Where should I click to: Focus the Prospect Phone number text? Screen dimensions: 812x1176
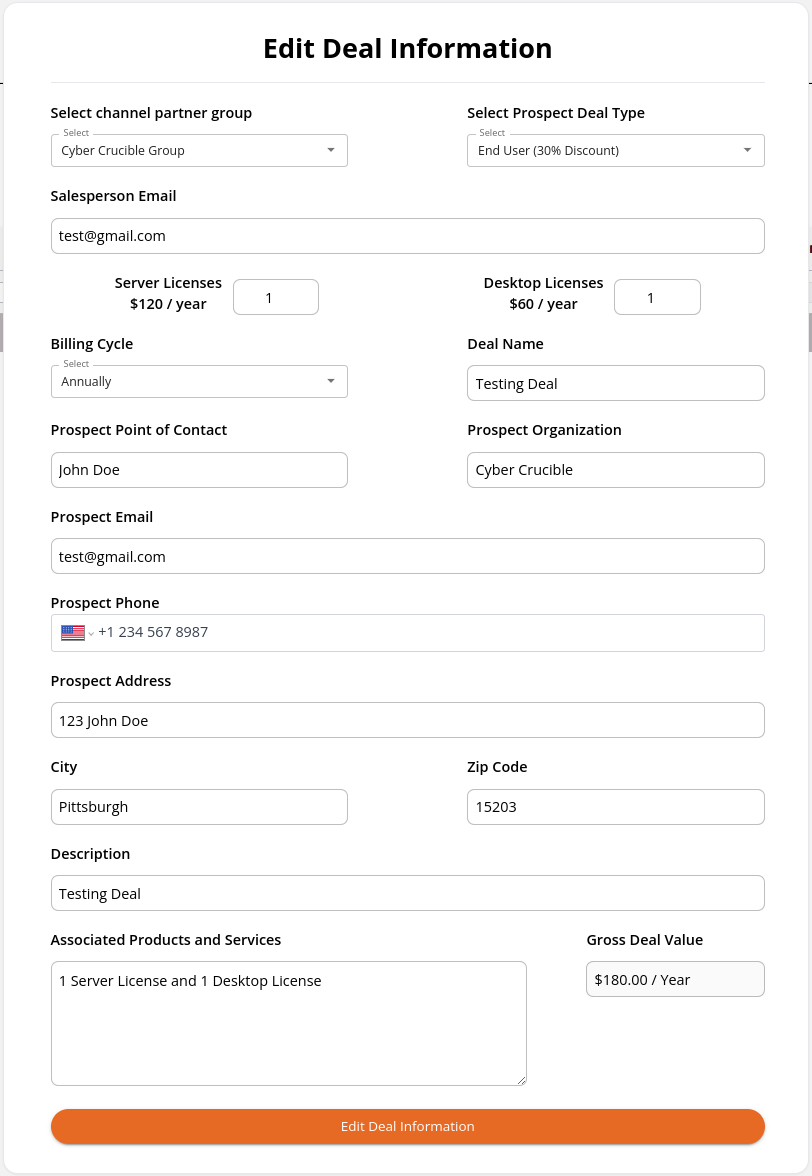[153, 632]
